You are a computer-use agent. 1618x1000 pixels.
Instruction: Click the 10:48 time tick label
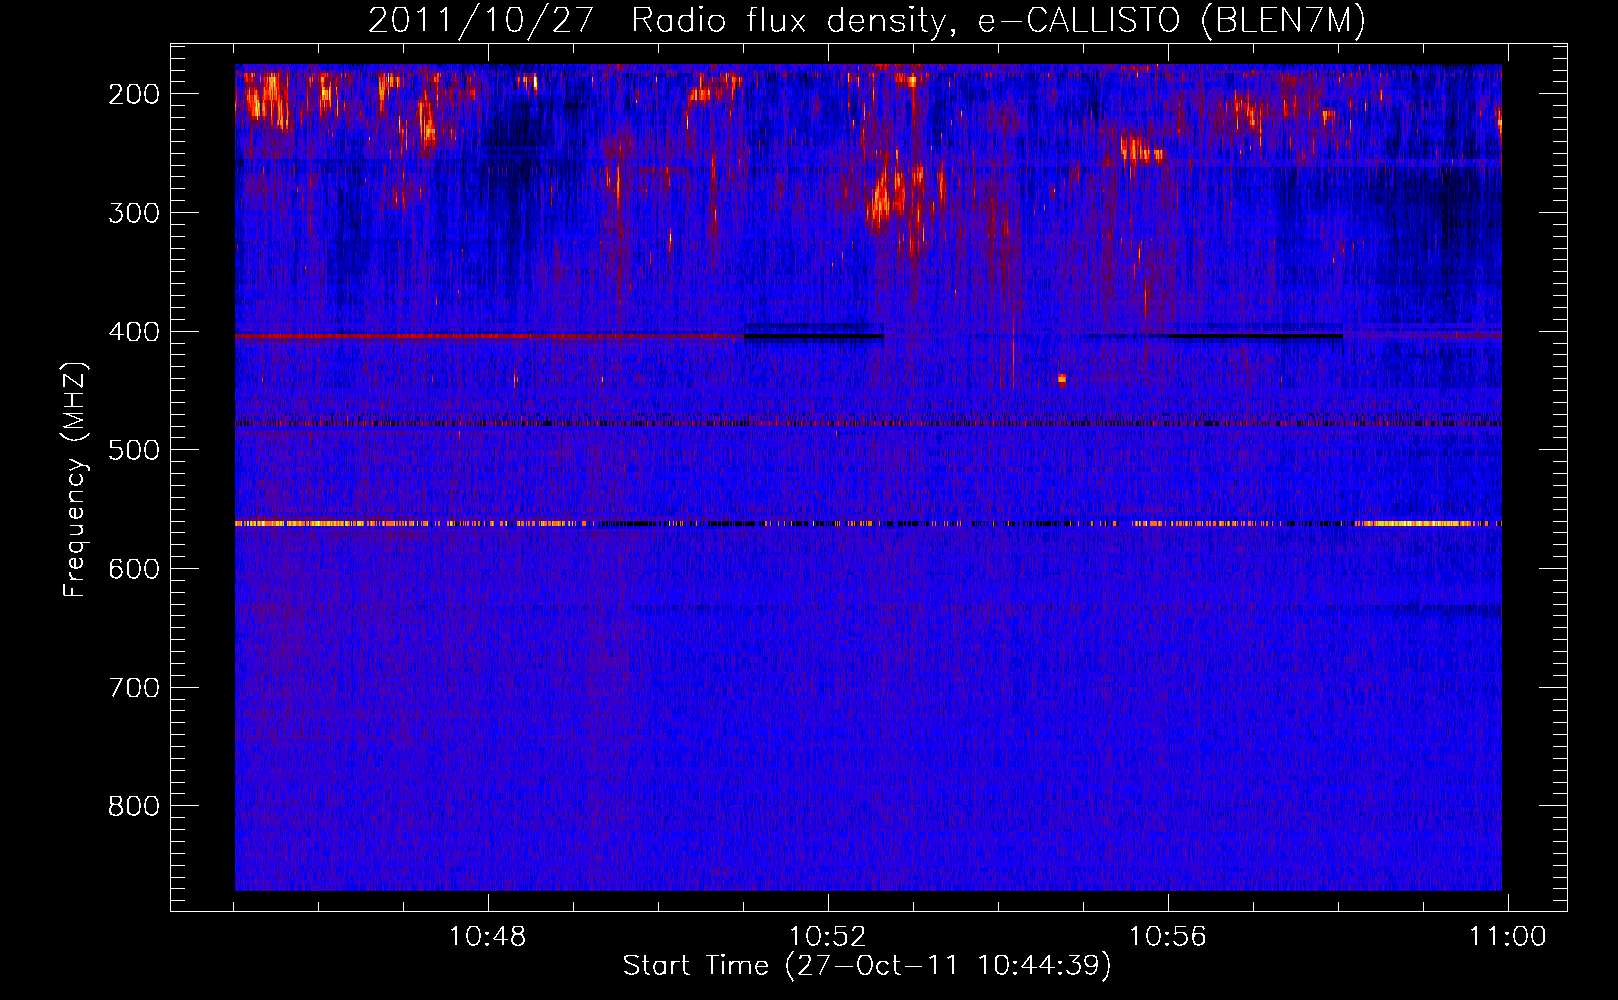pyautogui.click(x=488, y=937)
